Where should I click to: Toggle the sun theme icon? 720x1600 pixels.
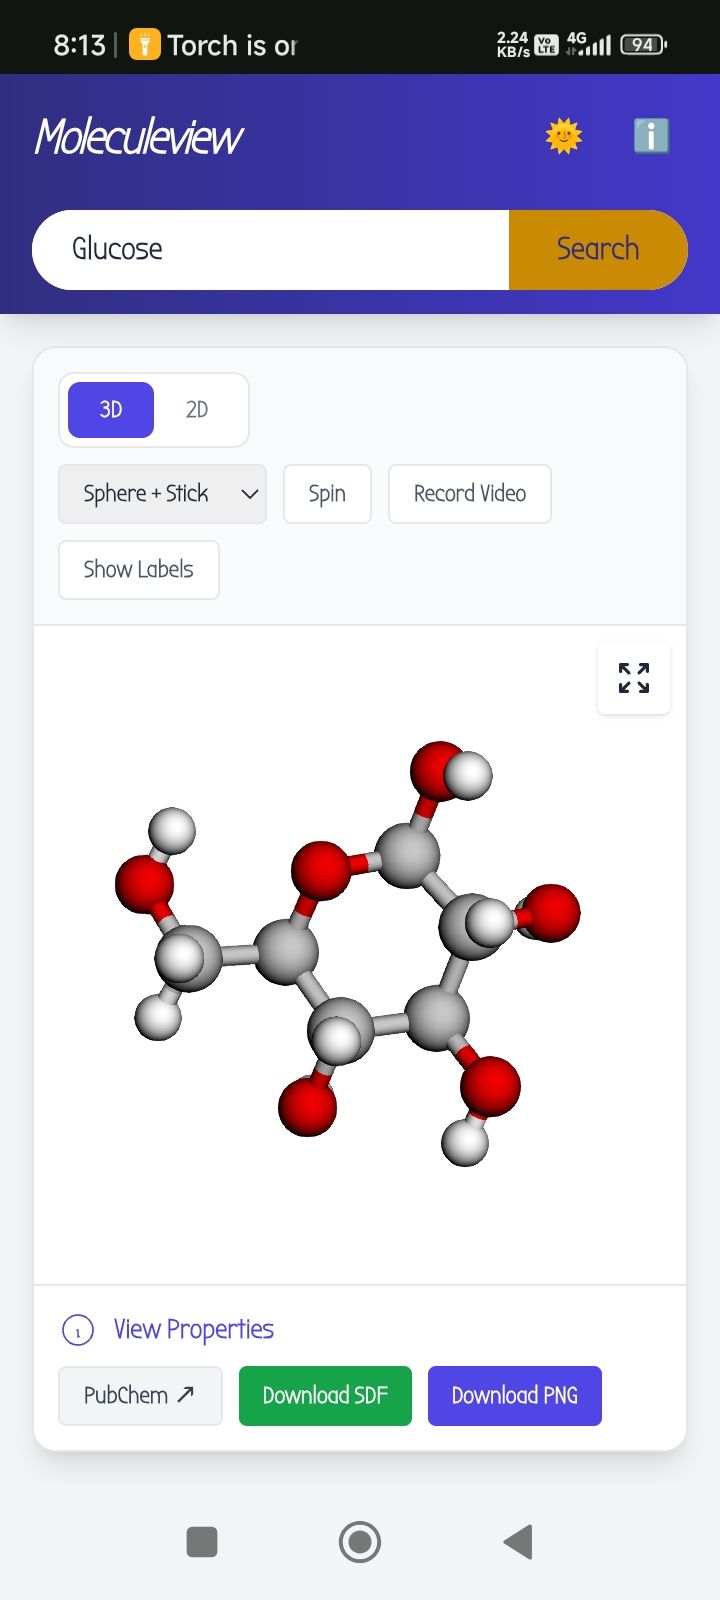point(564,136)
